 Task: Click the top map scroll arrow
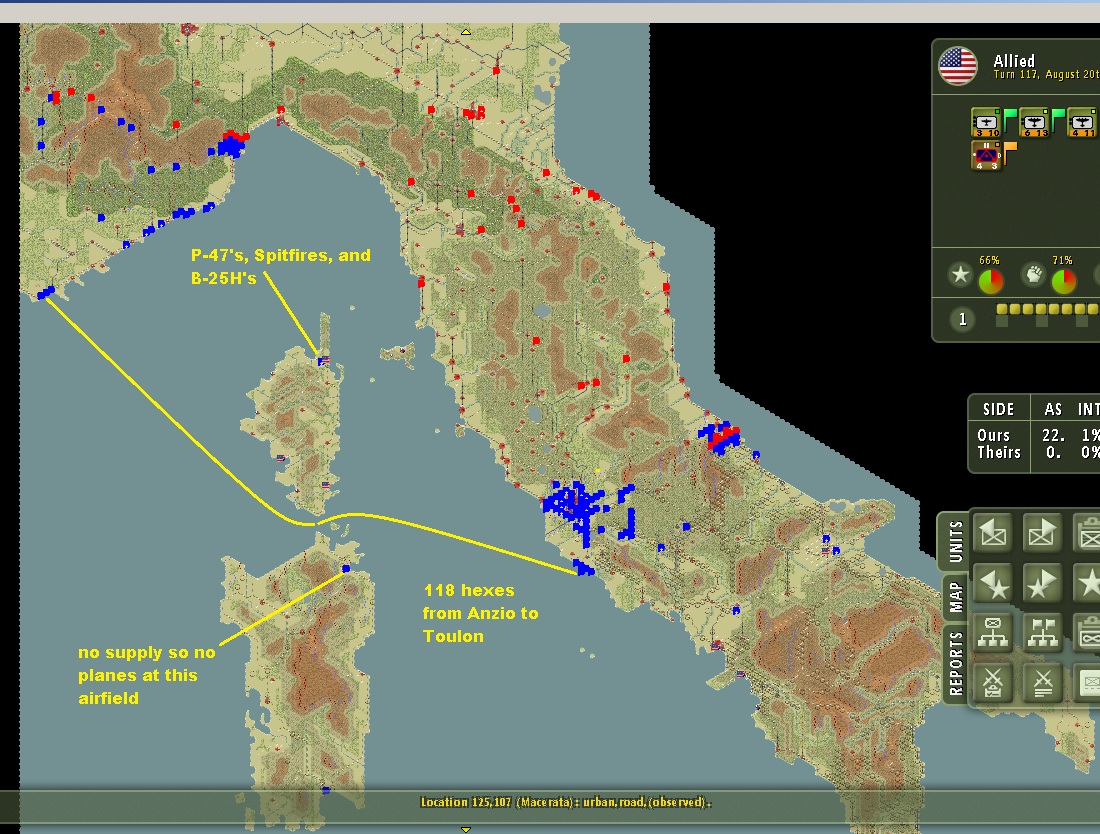pyautogui.click(x=465, y=32)
